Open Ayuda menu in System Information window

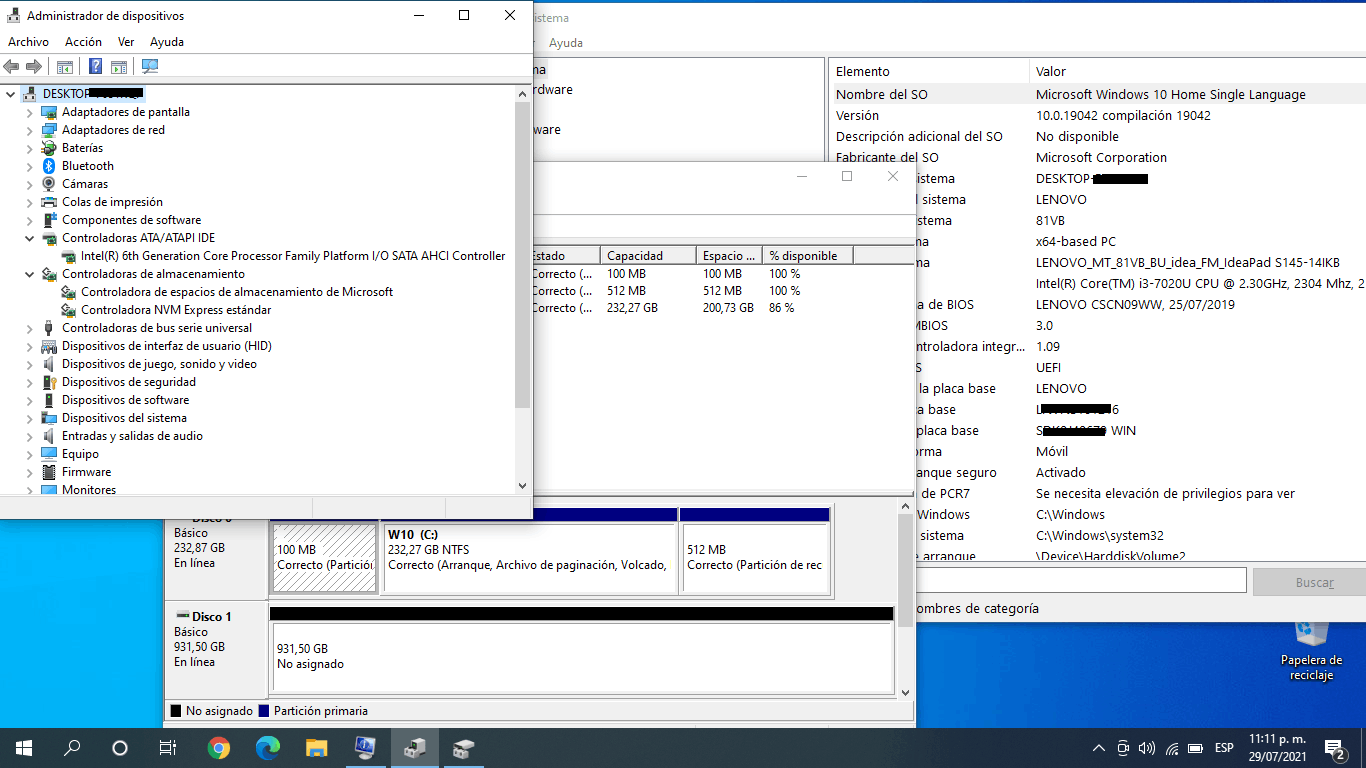(566, 43)
